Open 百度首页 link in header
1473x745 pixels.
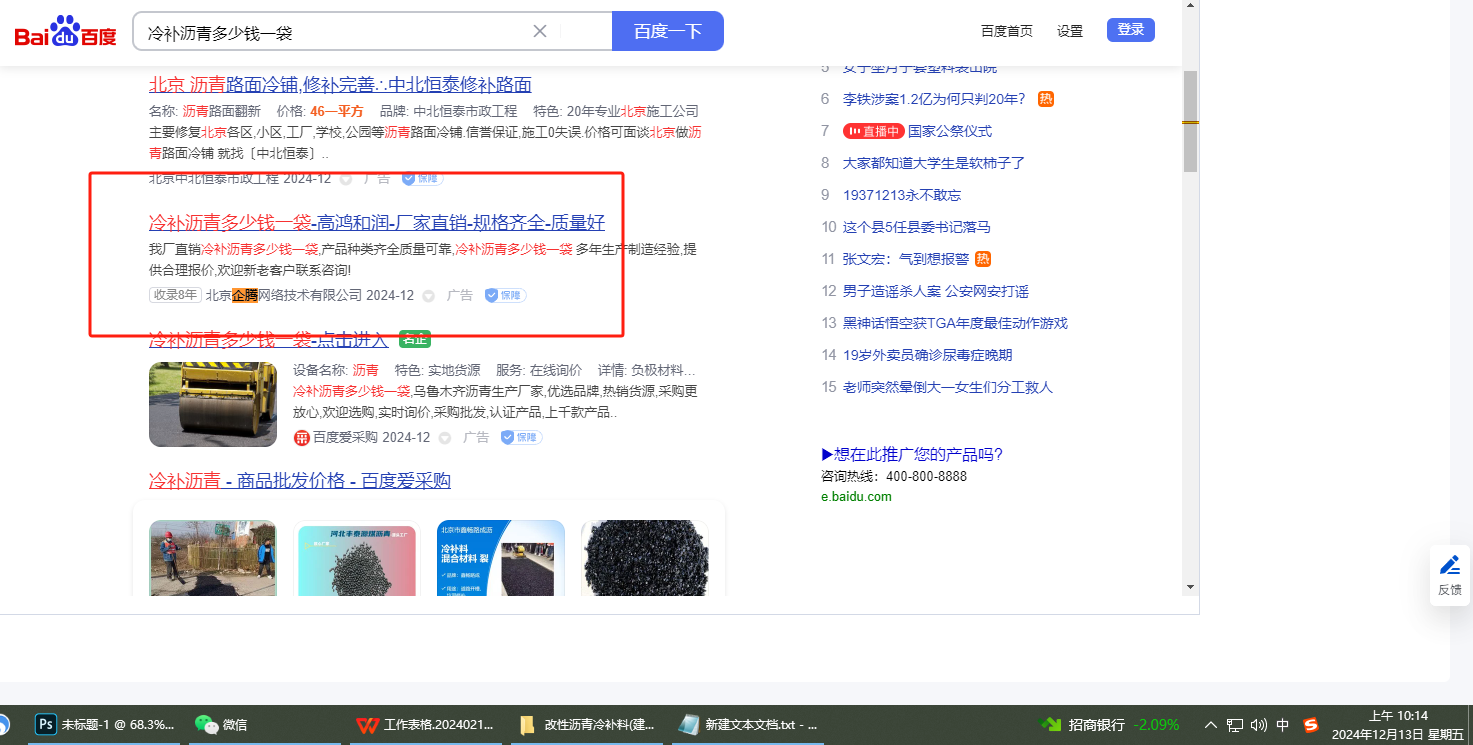tap(1007, 31)
